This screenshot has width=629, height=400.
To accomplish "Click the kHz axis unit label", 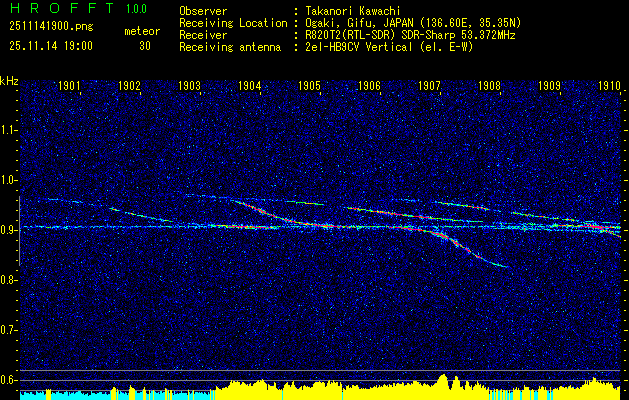I will 9,81.
